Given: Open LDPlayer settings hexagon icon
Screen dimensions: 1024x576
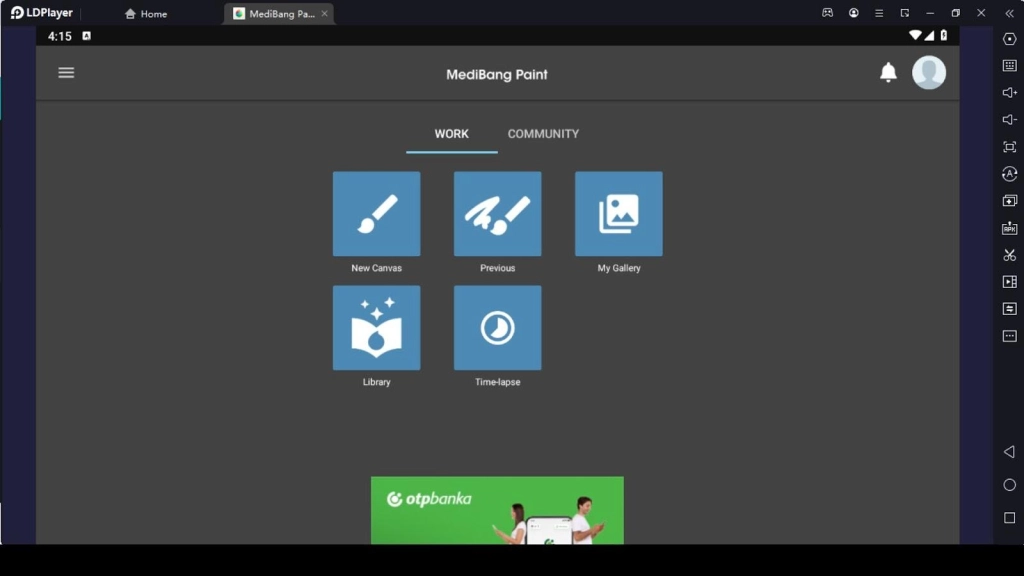Looking at the screenshot, I should (1010, 39).
